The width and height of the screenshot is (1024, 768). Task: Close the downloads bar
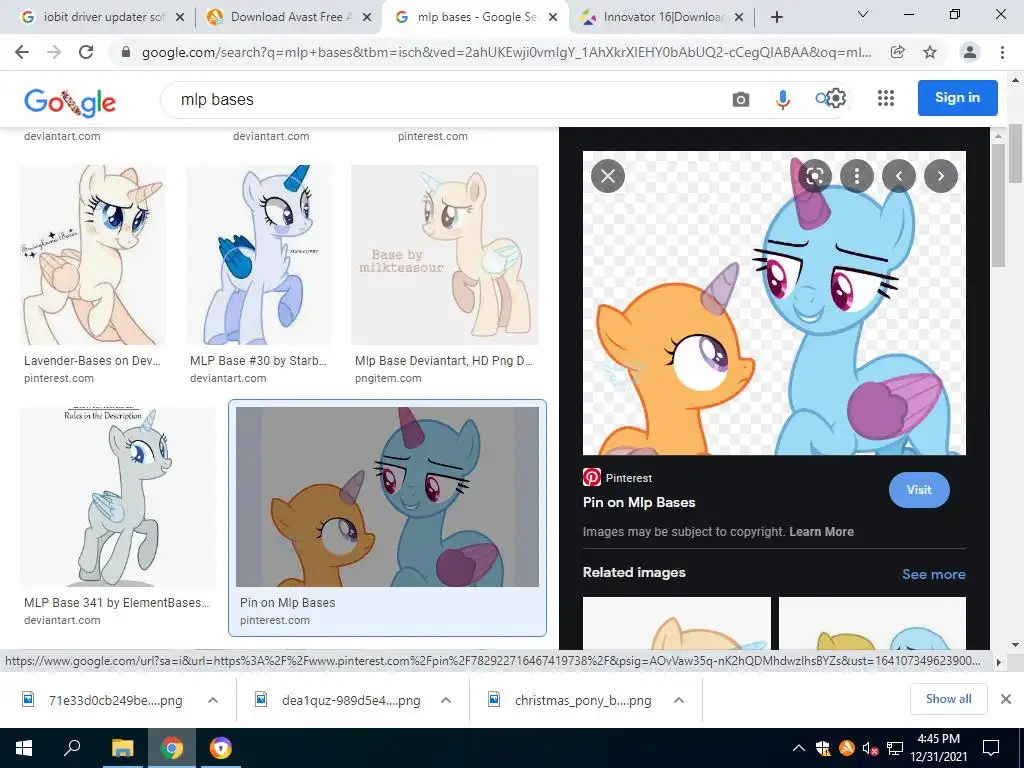click(1006, 699)
